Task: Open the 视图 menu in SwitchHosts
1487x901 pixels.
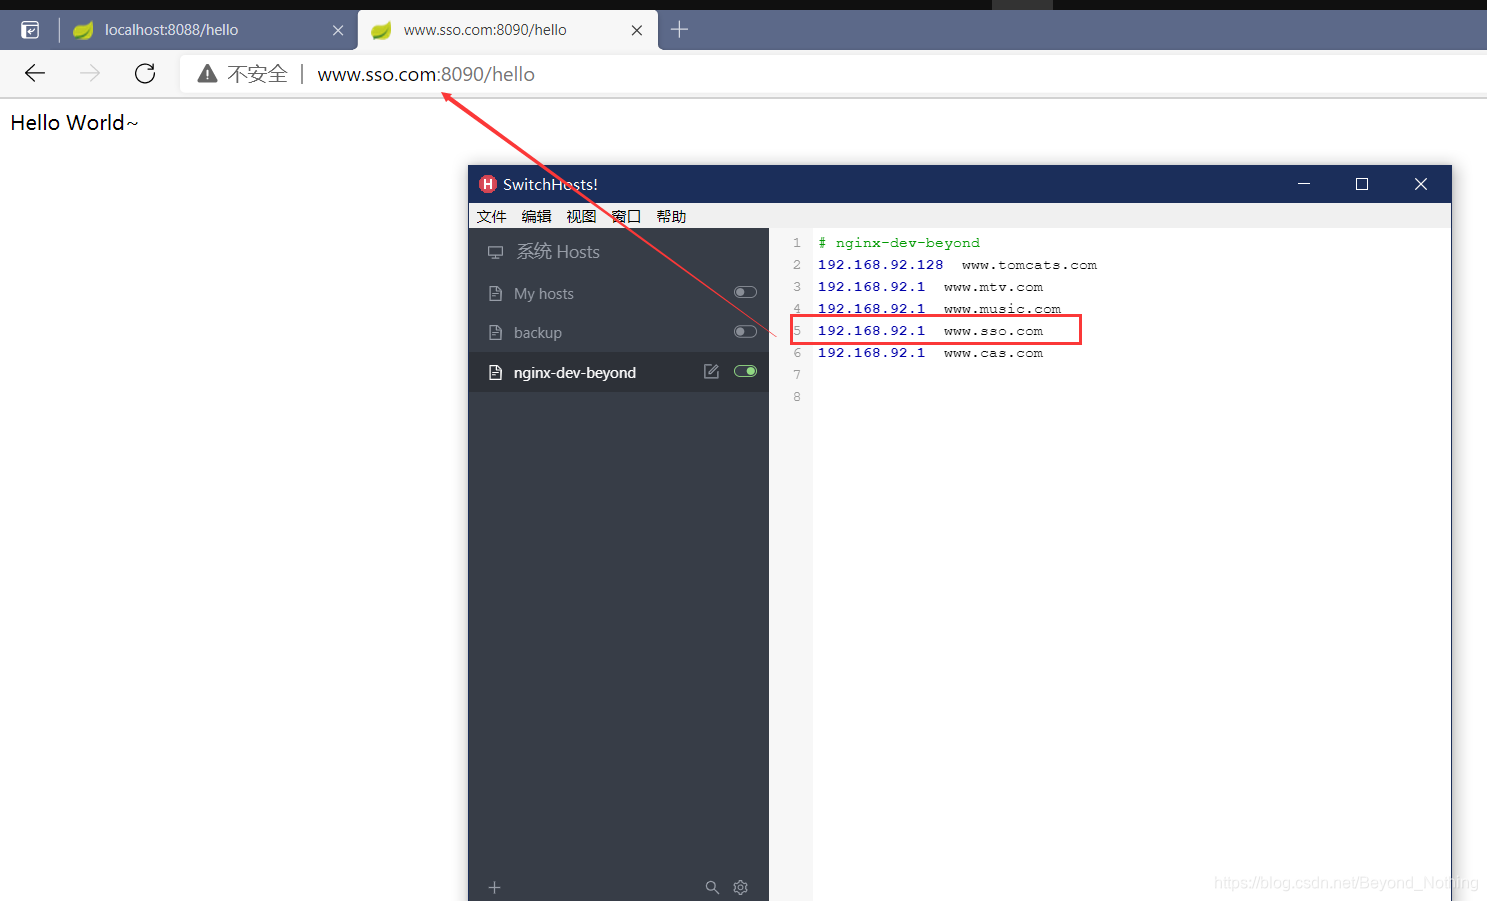Action: (x=581, y=216)
